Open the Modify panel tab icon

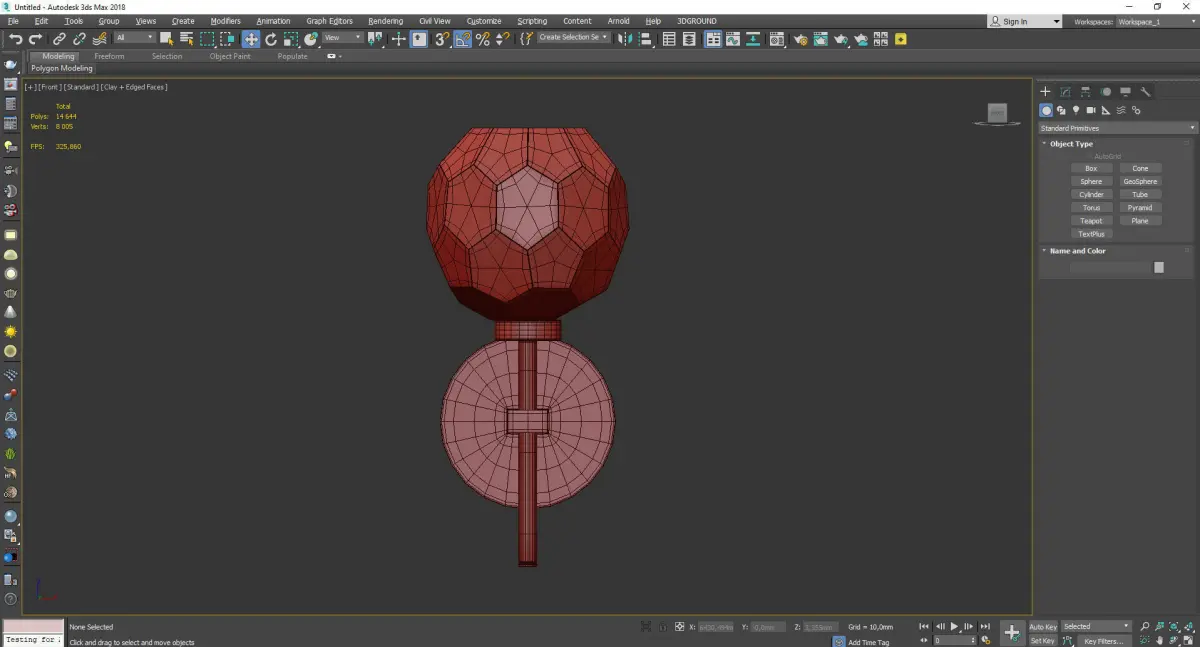pyautogui.click(x=1066, y=92)
